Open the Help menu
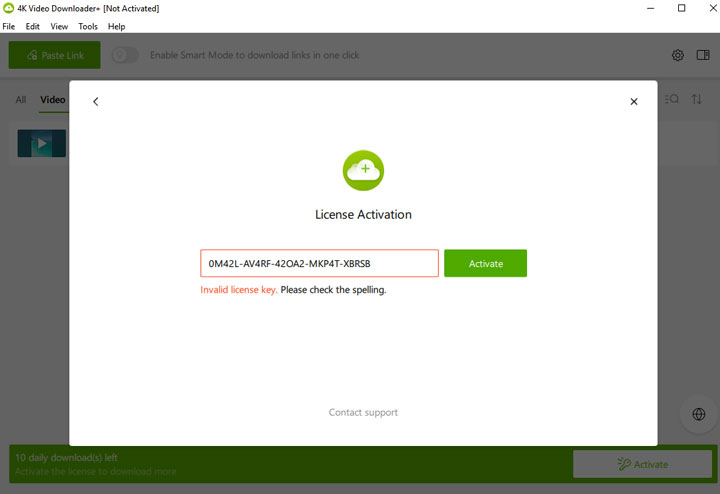Viewport: 720px width, 494px height. coord(117,27)
